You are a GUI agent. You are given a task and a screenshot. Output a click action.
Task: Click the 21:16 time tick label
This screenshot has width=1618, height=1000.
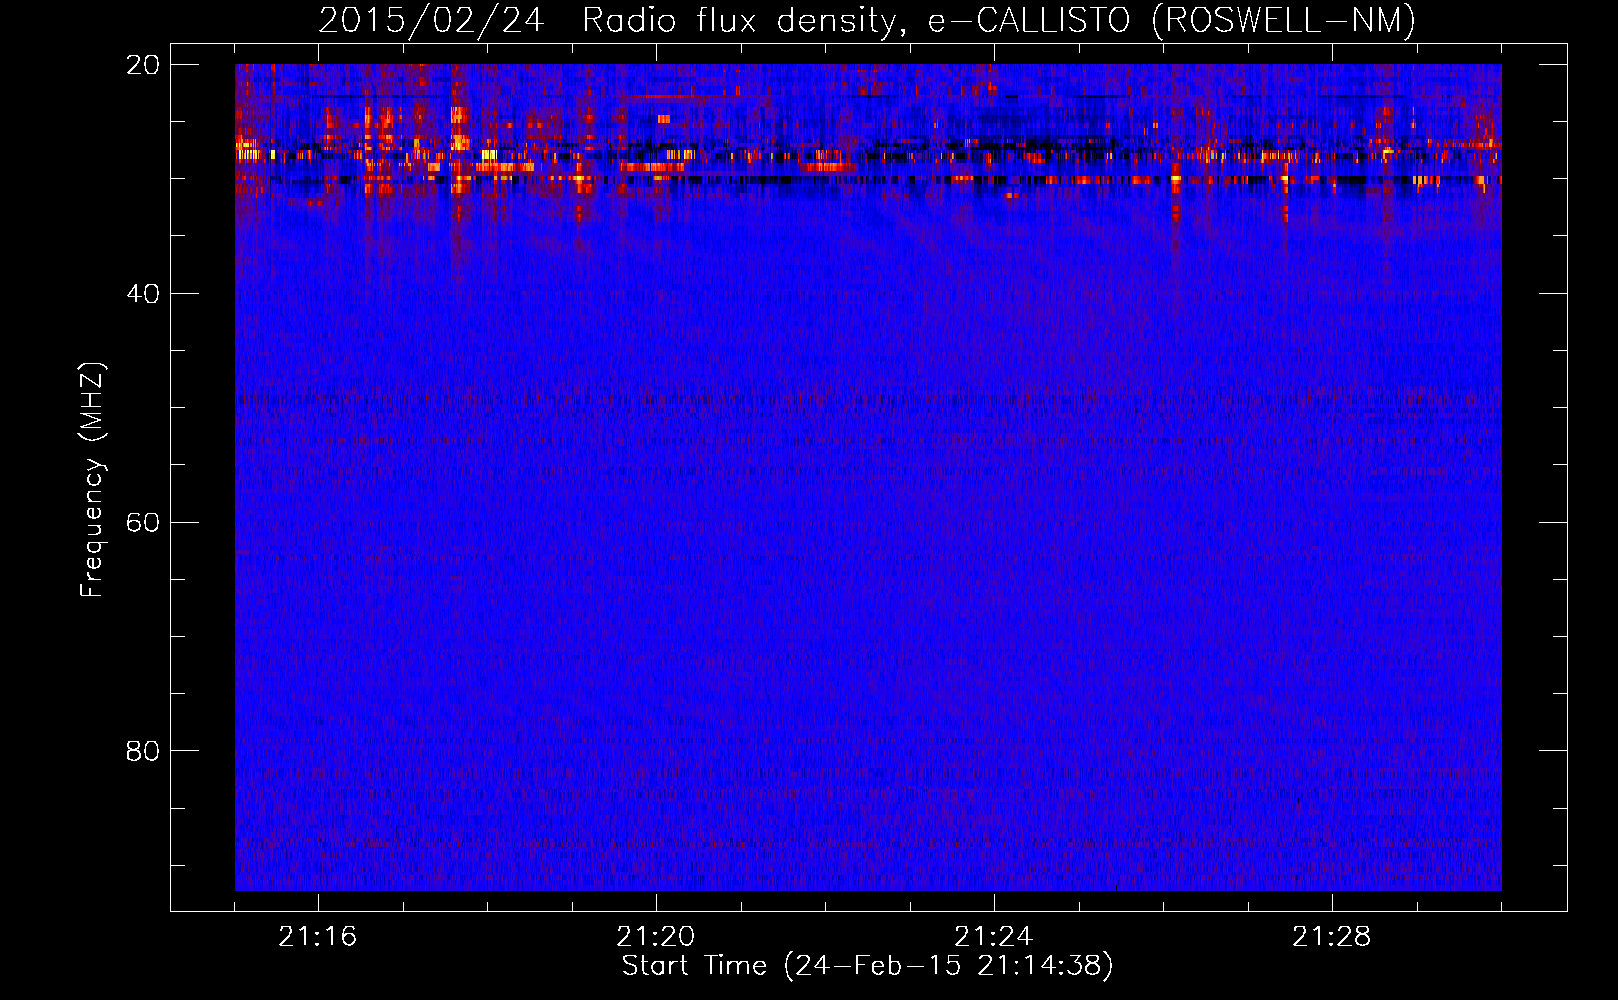tap(318, 936)
